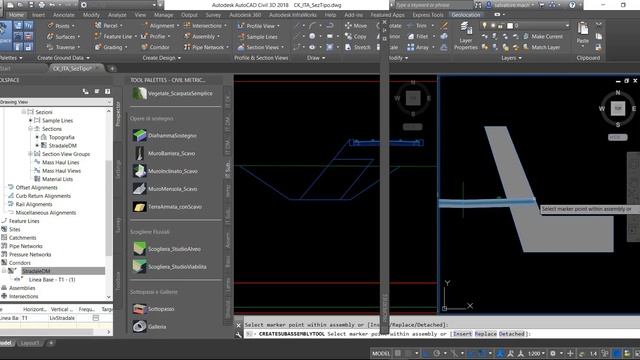Open the Annotate ribbon tab
Screen dimensions: 640x360
(64, 15)
